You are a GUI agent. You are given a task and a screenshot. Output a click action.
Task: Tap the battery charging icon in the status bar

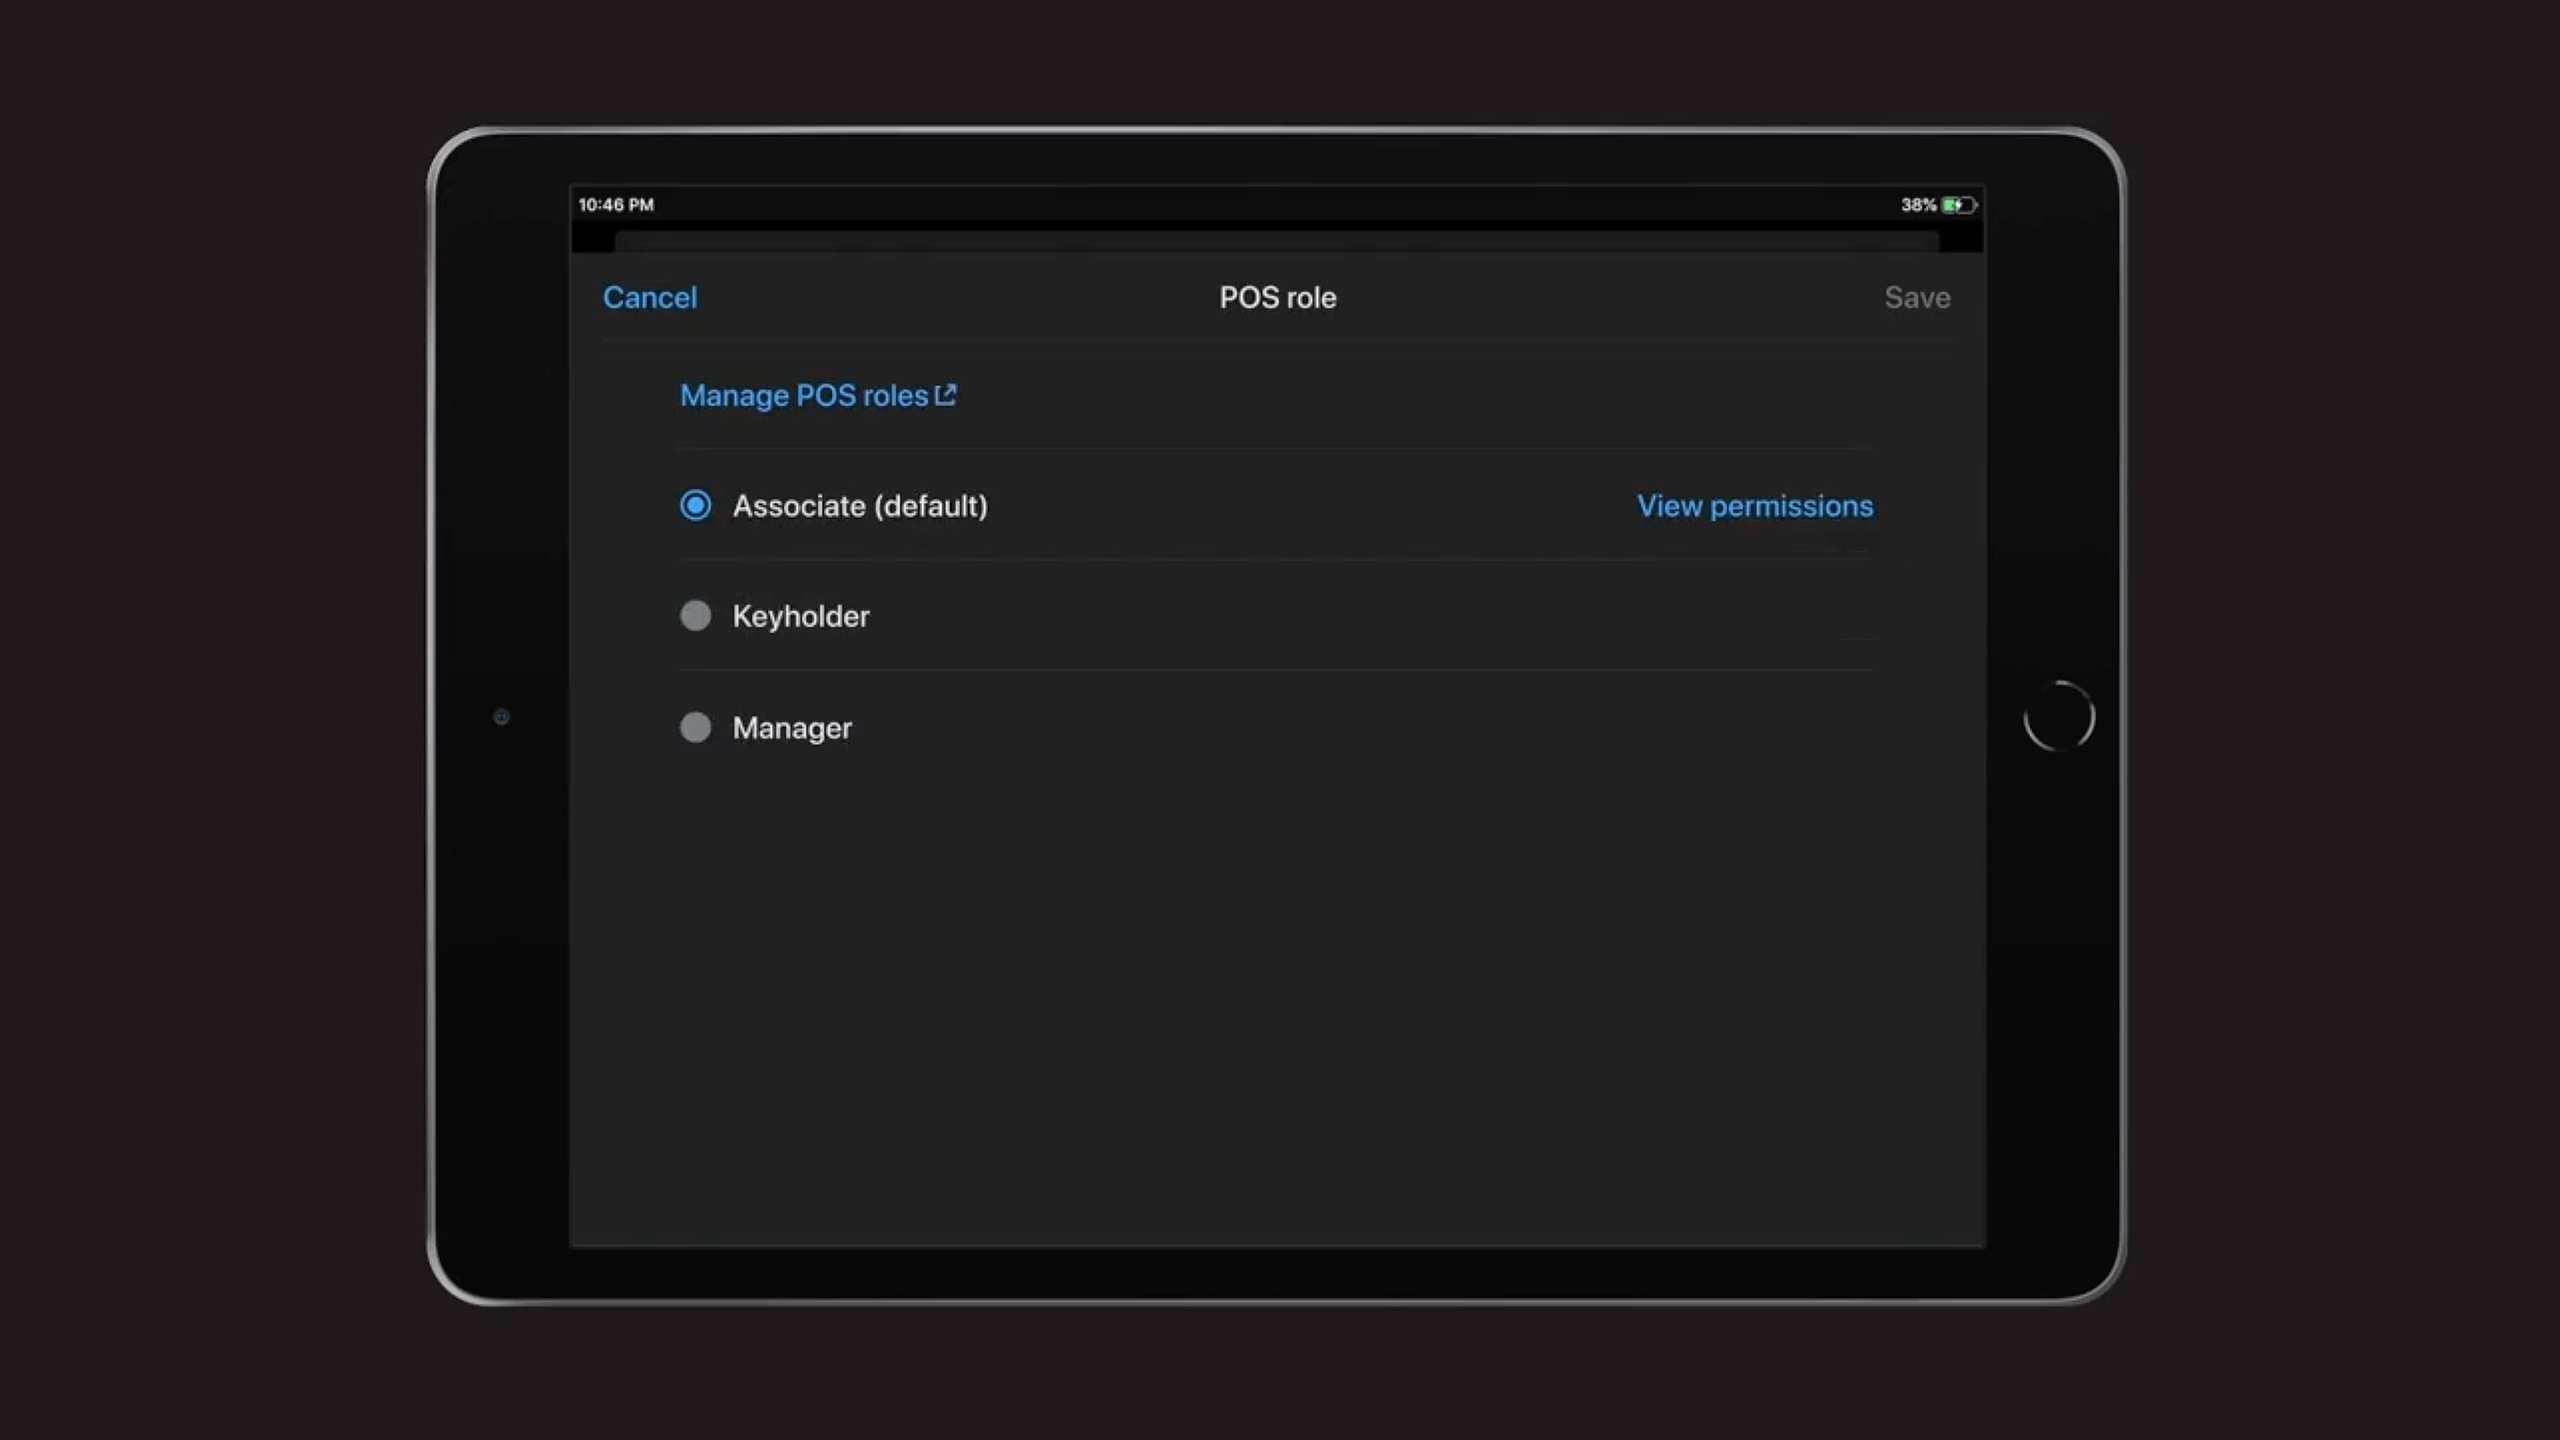point(1958,205)
